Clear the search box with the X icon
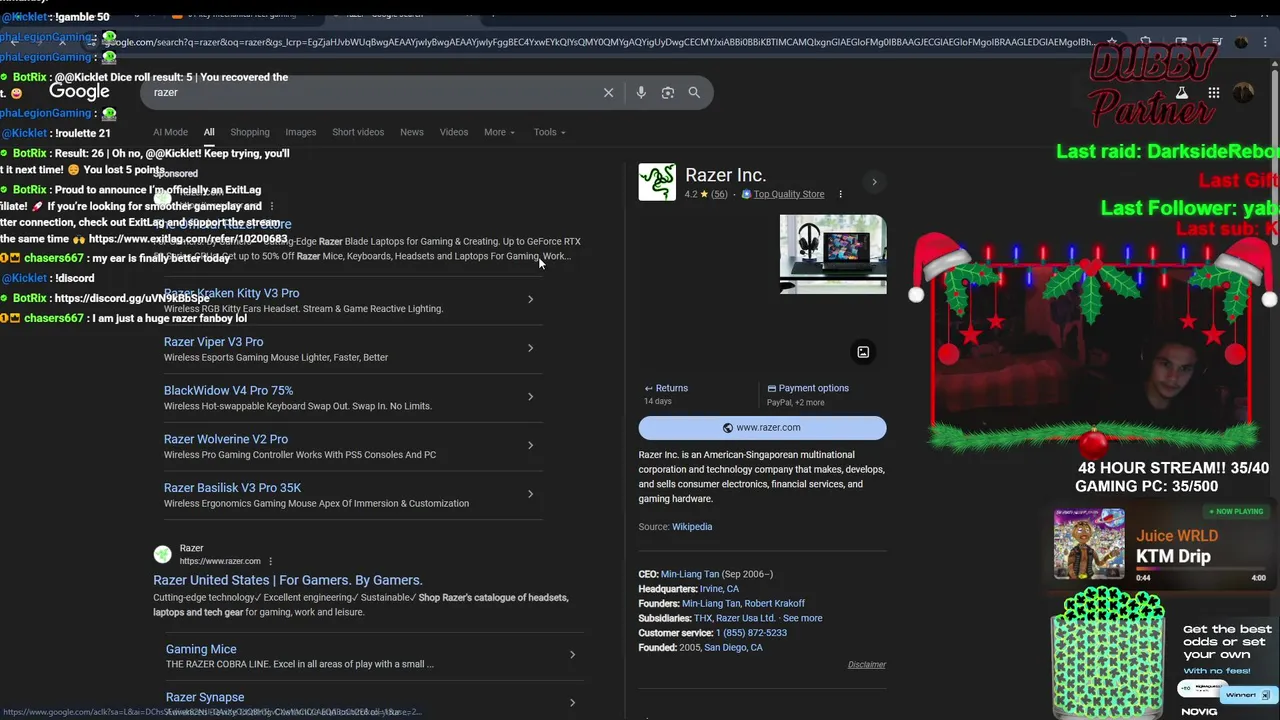This screenshot has height=720, width=1280. (x=608, y=92)
